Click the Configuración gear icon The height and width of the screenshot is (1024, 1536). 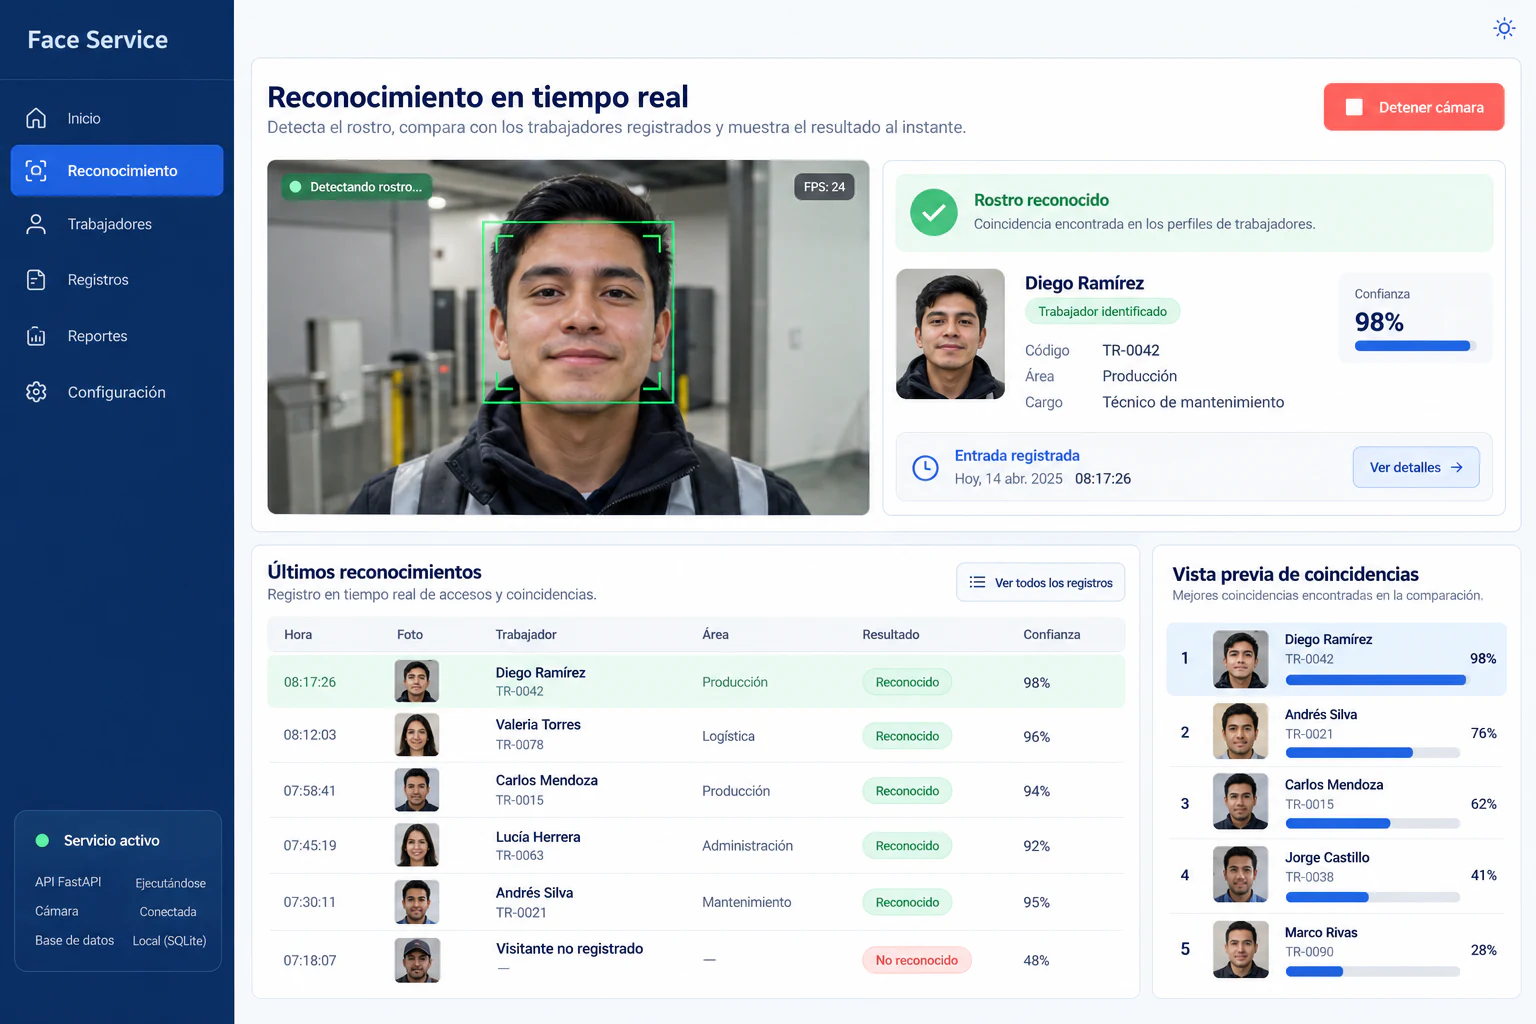point(36,392)
